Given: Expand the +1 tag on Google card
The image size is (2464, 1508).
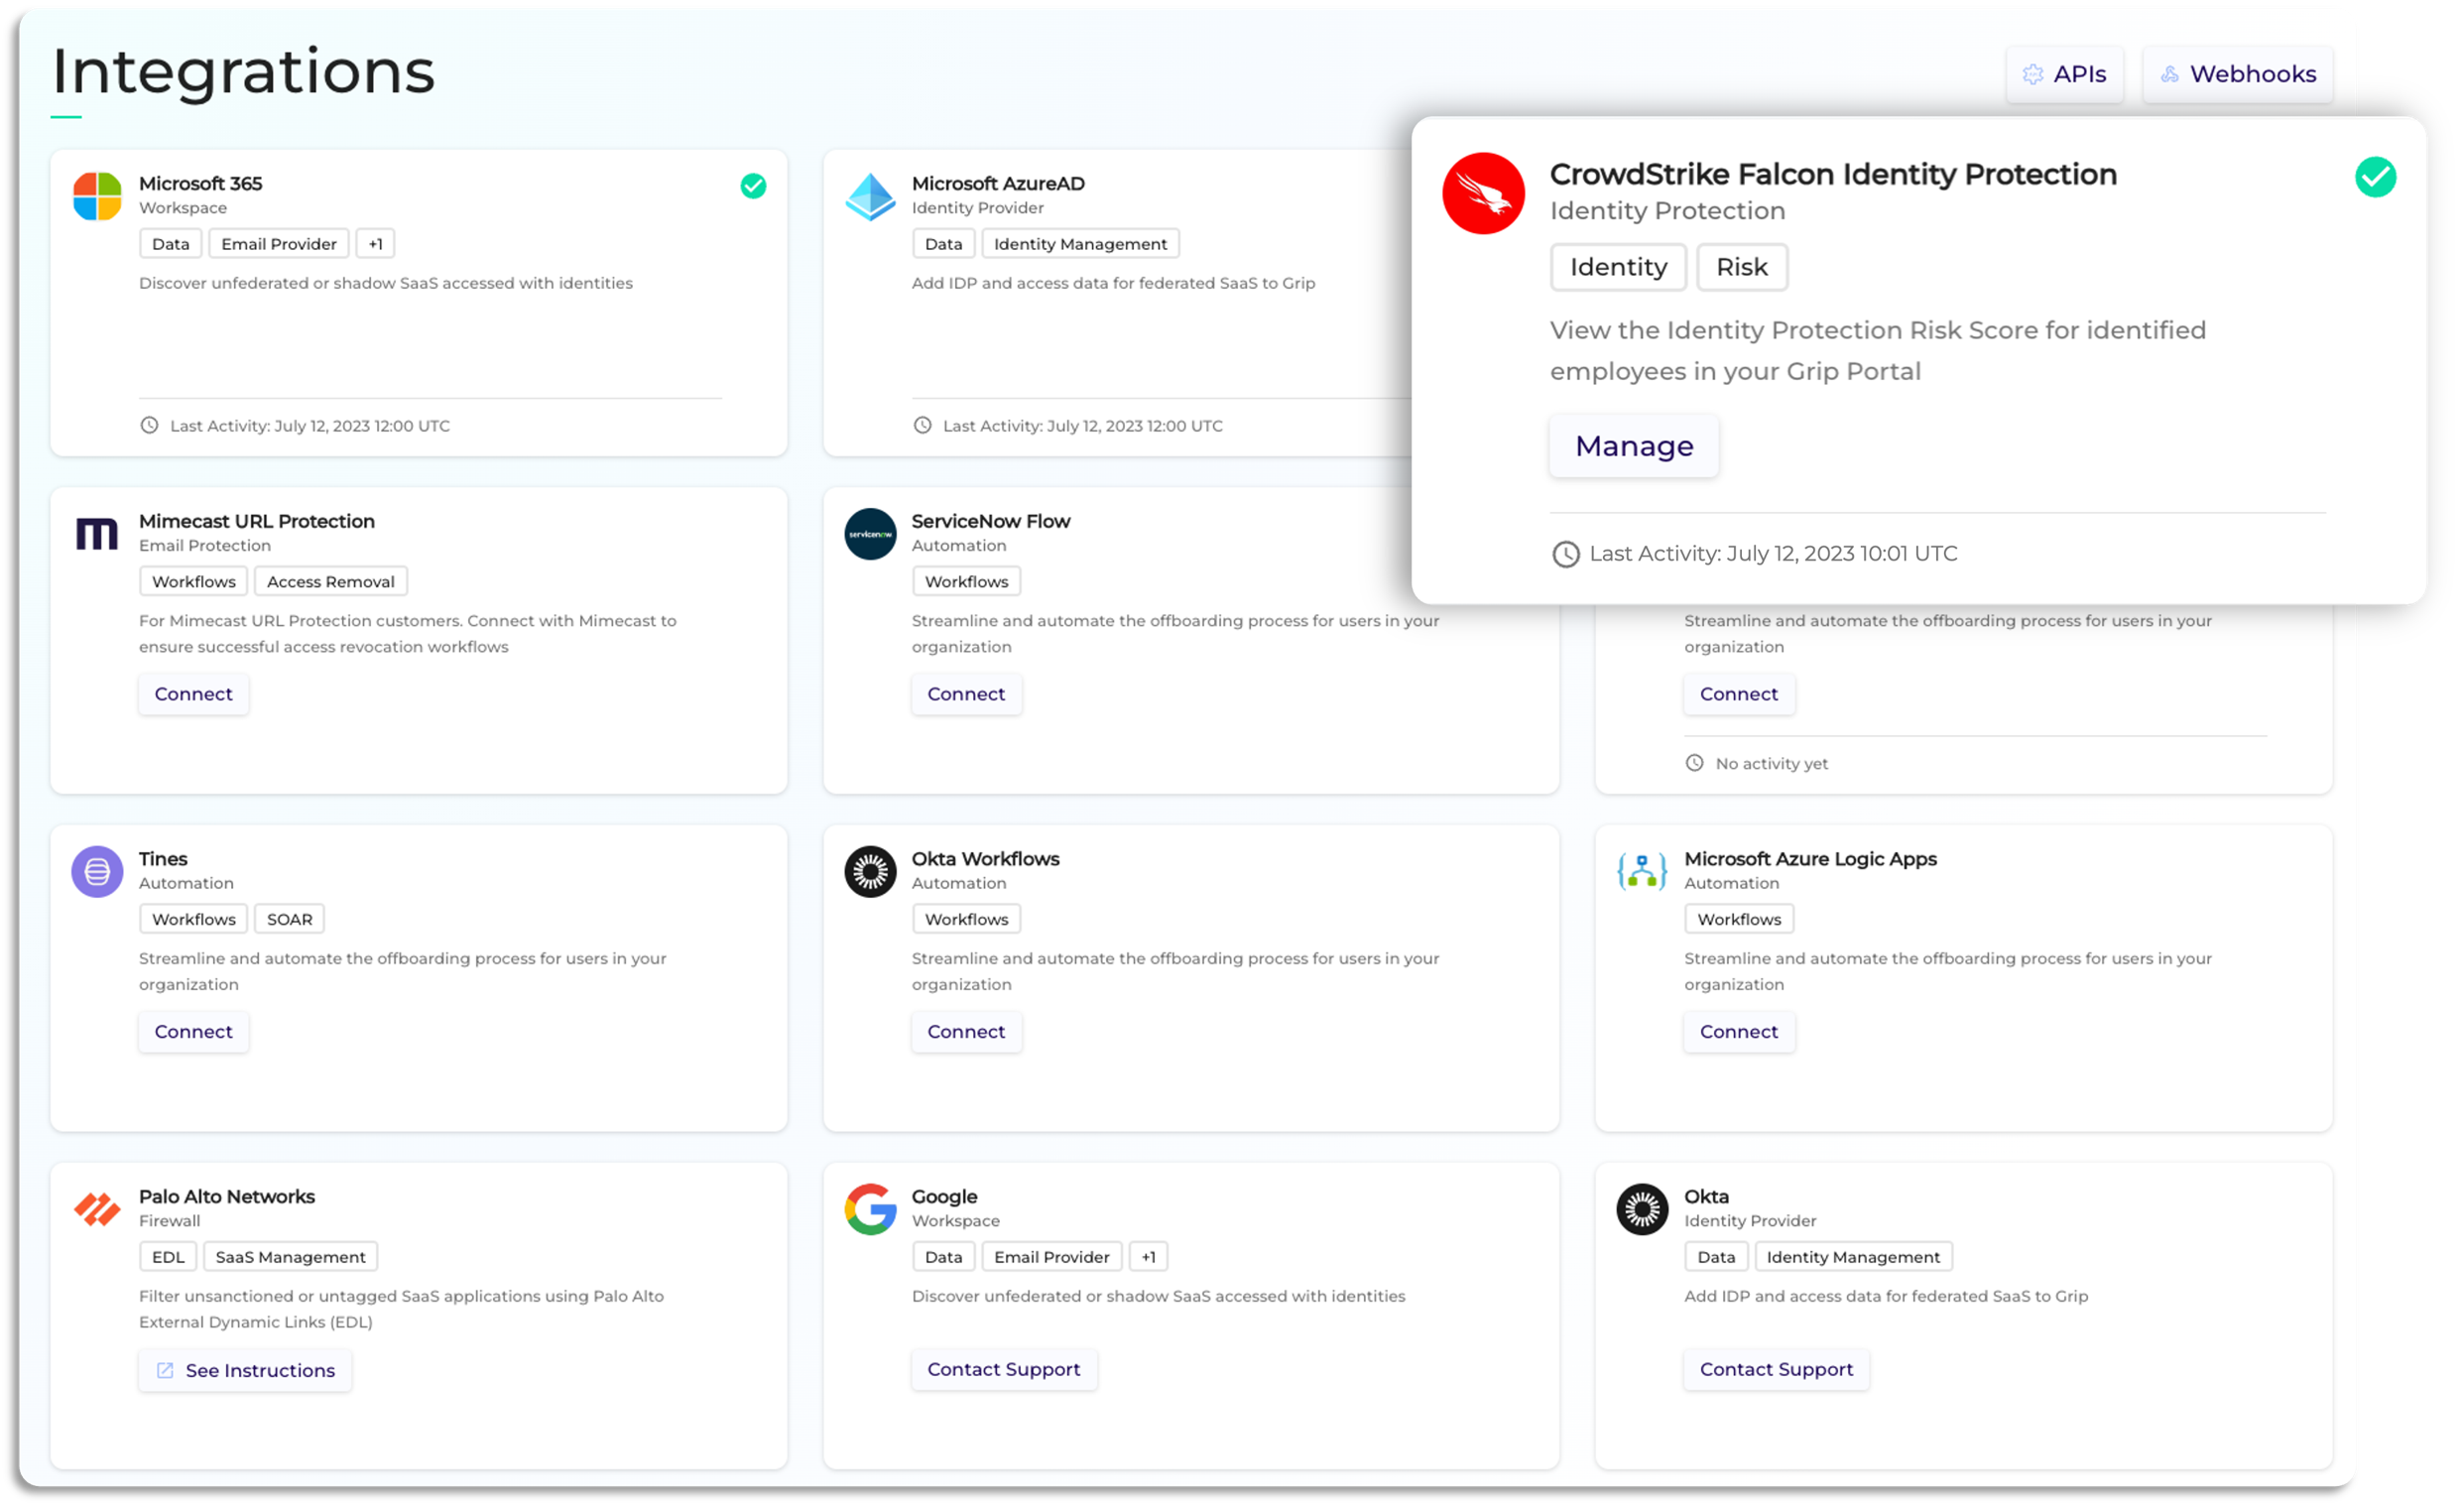Looking at the screenshot, I should coord(1148,1257).
